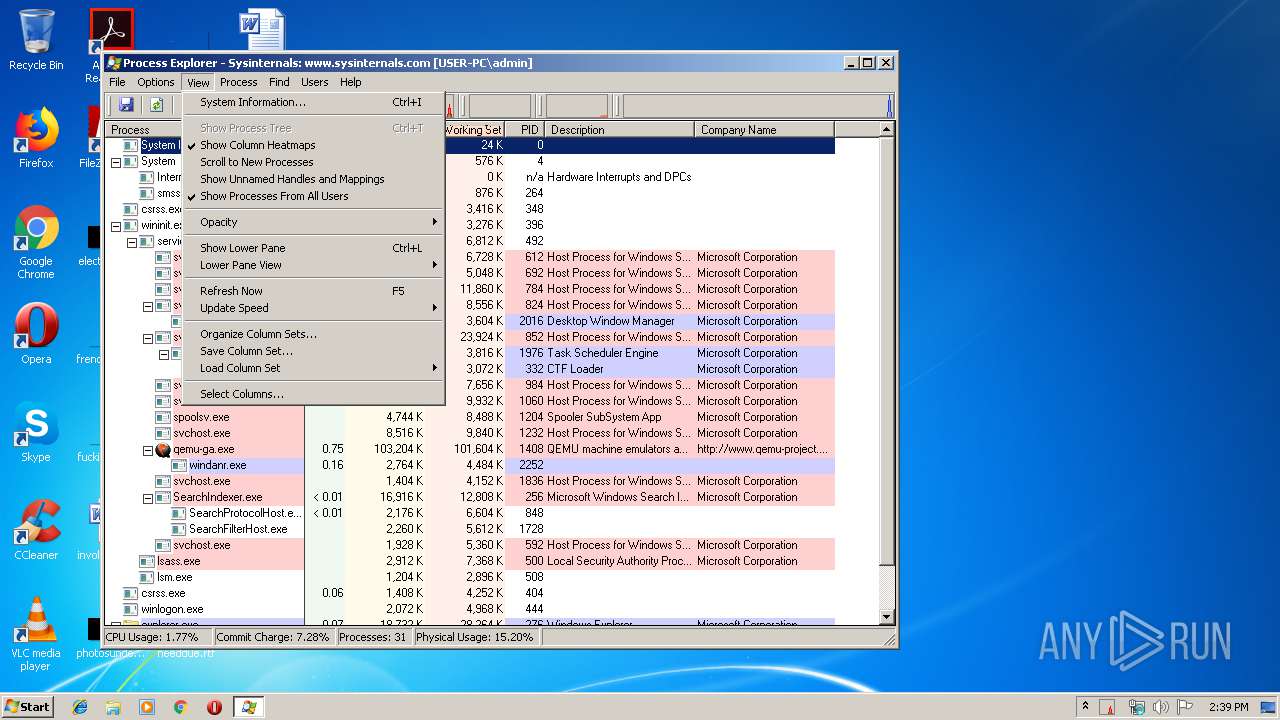Toggle Show Unnamed Handles and Mappings
The image size is (1280, 720).
[313, 179]
